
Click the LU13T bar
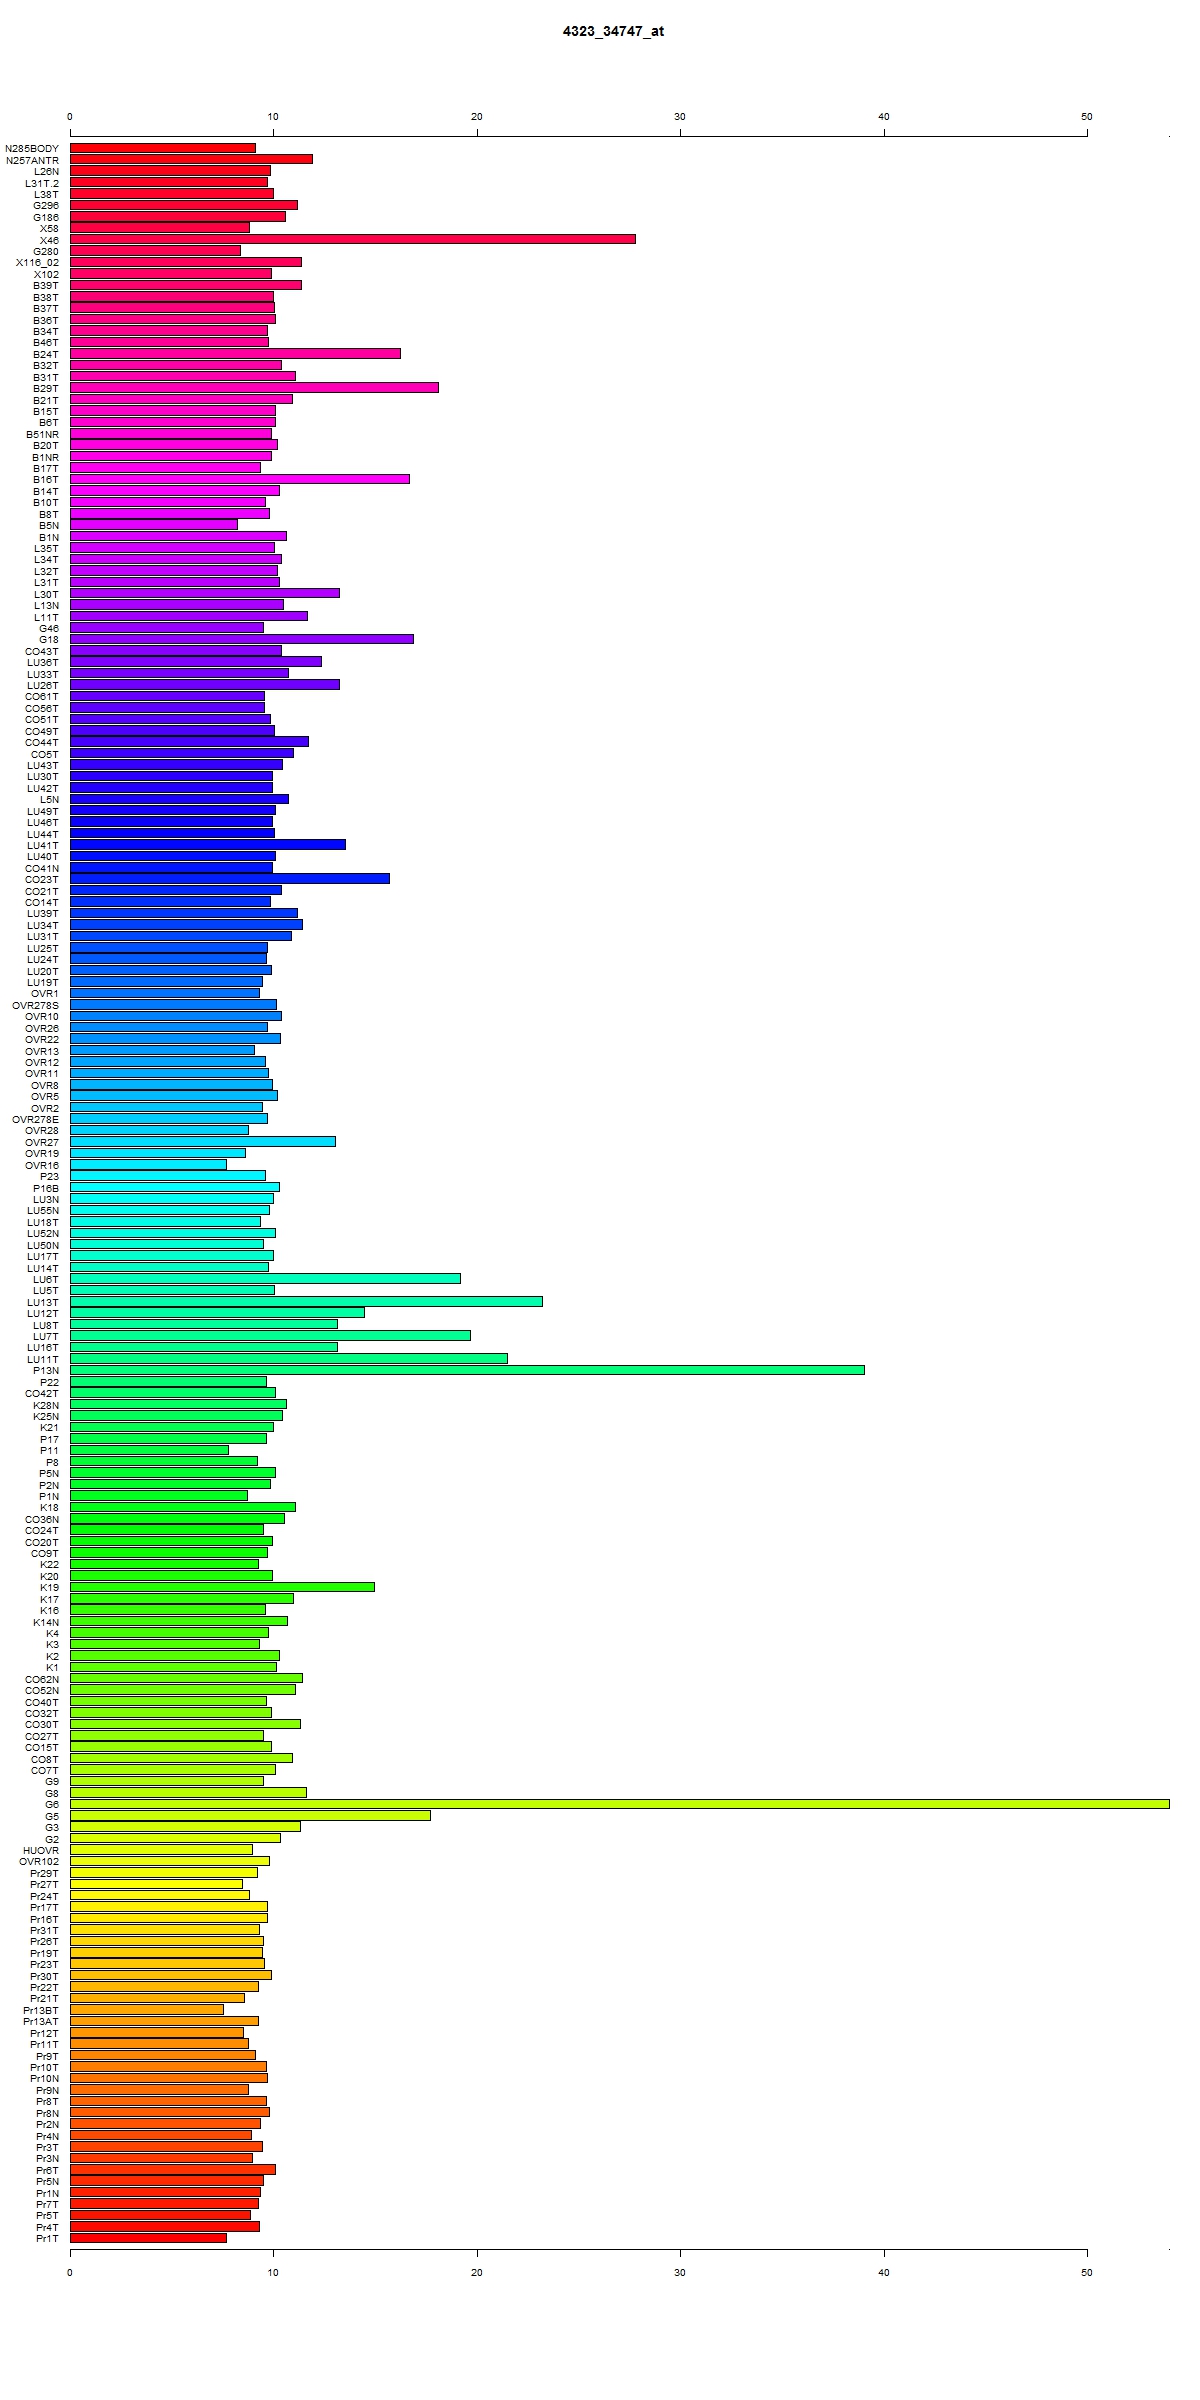click(306, 1302)
